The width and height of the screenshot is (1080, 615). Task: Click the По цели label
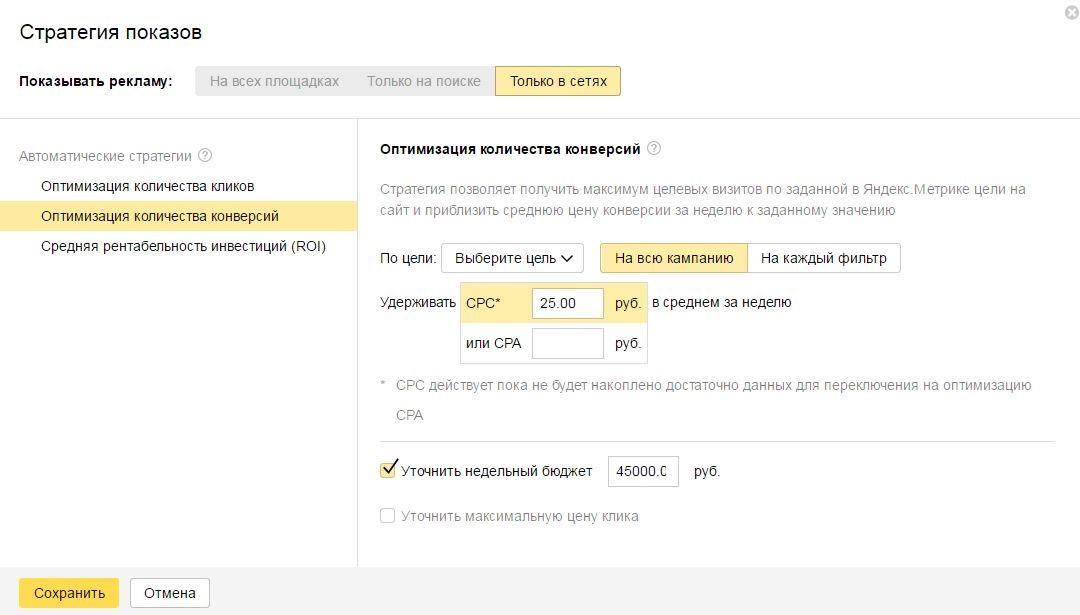click(x=408, y=258)
